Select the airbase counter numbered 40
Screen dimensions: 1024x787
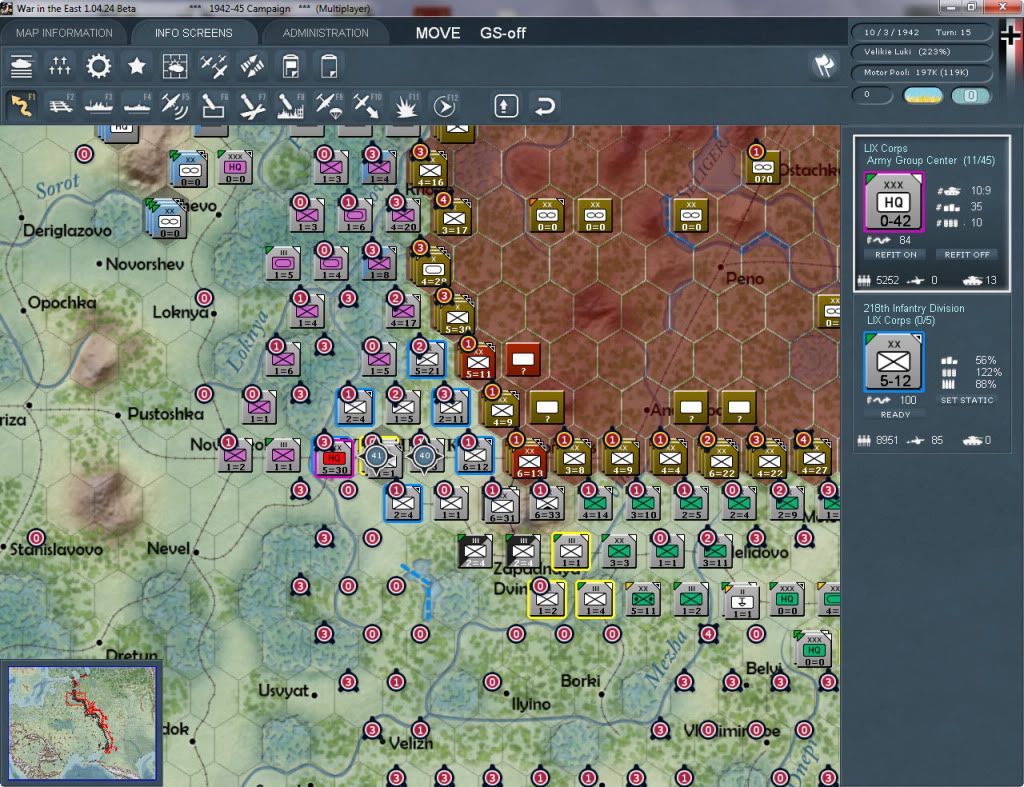424,456
